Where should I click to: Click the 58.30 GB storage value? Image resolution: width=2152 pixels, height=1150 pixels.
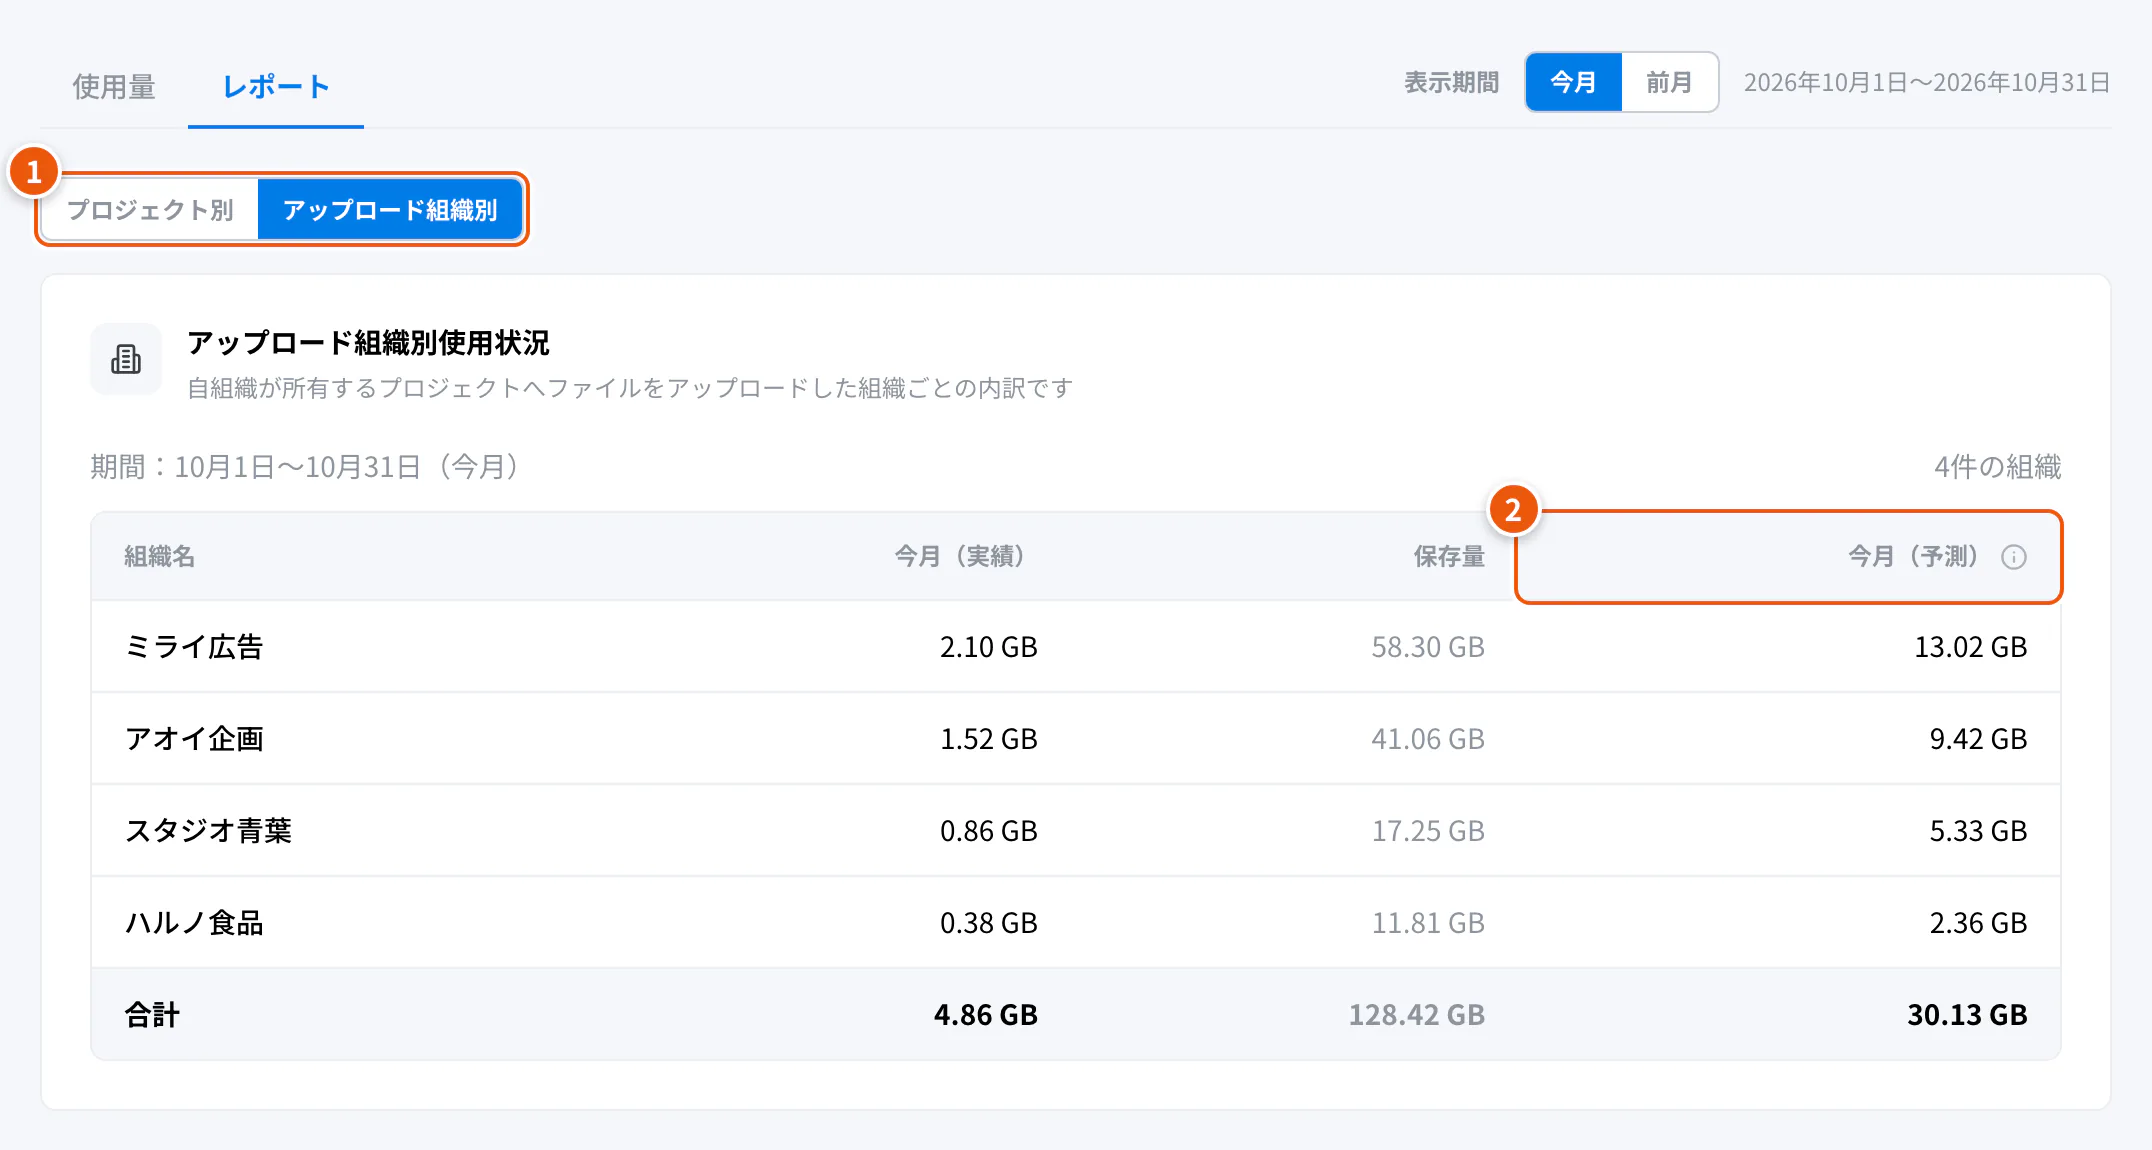(x=1428, y=647)
